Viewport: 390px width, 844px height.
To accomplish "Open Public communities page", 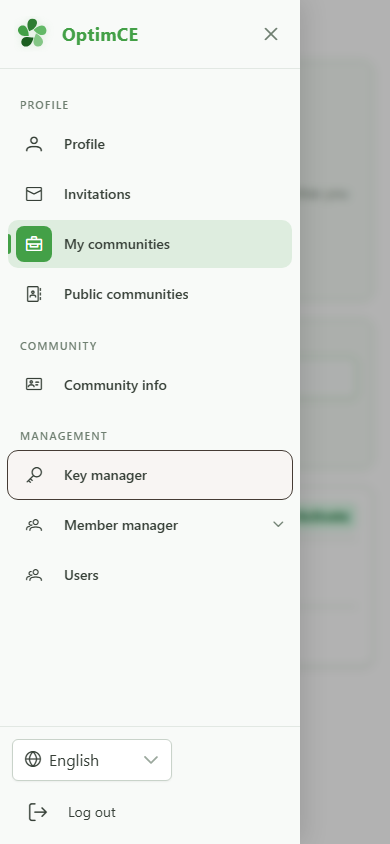I will 150,294.
